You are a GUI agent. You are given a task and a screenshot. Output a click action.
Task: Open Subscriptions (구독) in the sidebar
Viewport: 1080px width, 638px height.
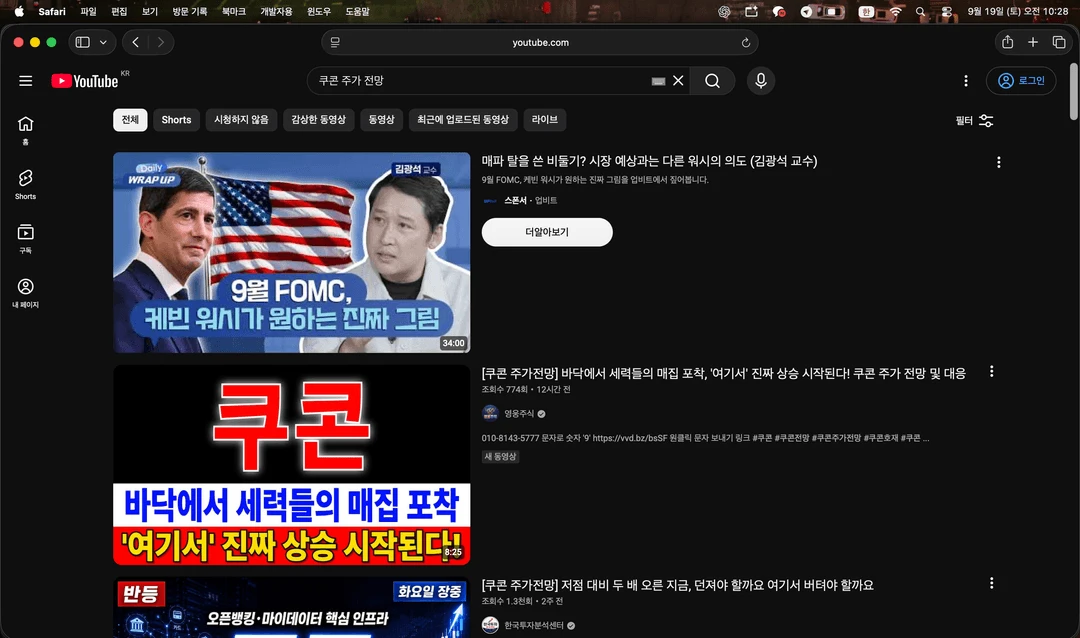[x=25, y=238]
